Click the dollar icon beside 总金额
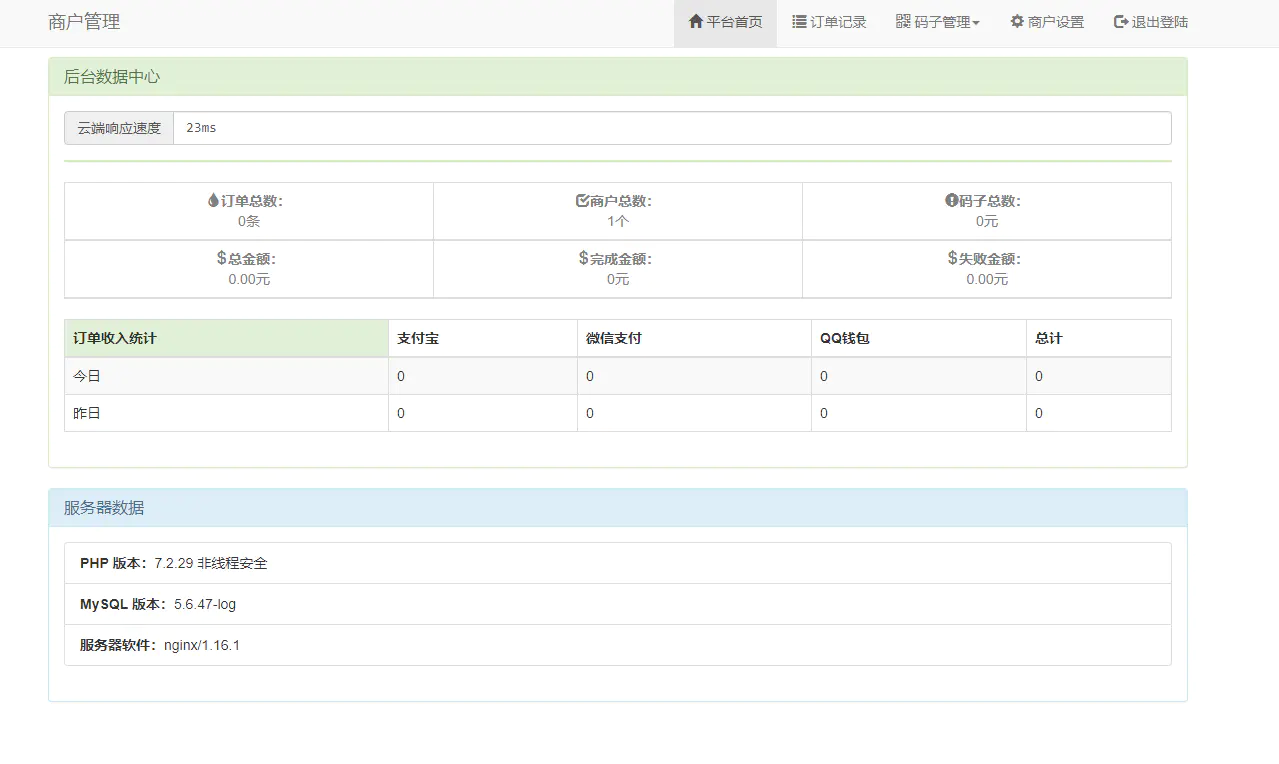The height and width of the screenshot is (764, 1279). [222, 257]
